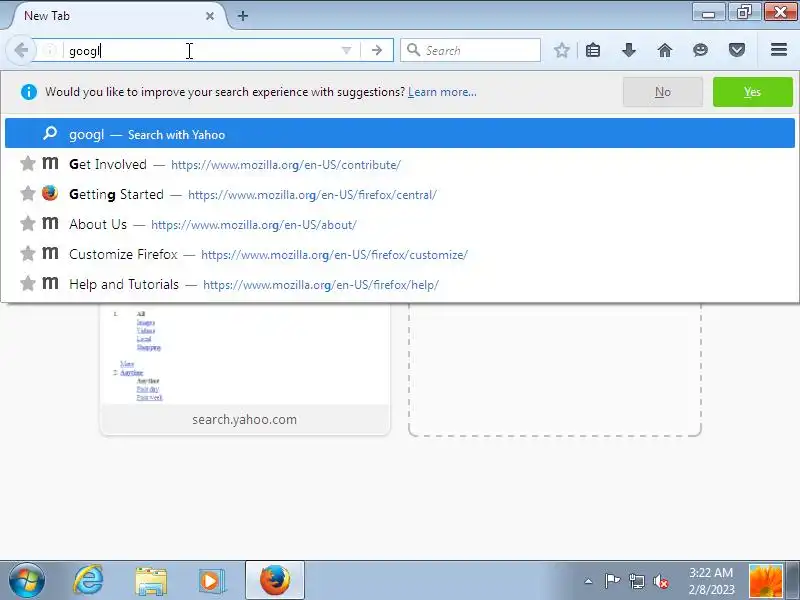Bookmark this page with the star icon

561,50
